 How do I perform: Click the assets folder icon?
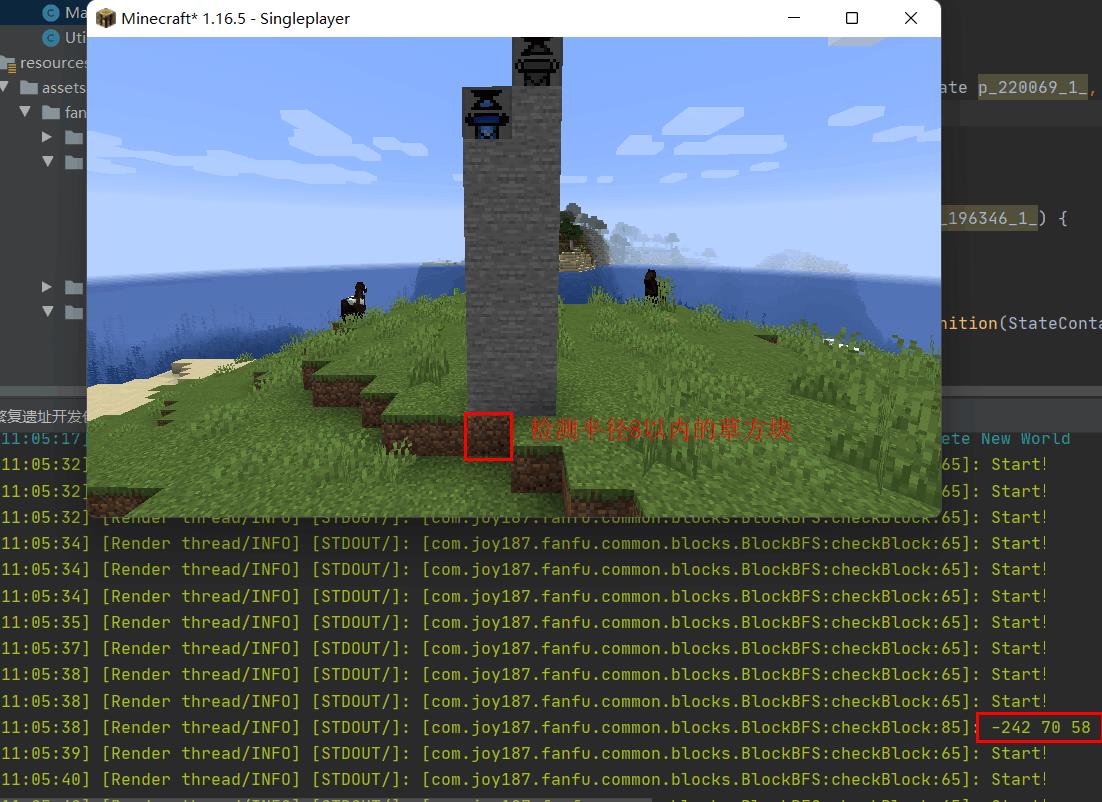click(x=29, y=88)
